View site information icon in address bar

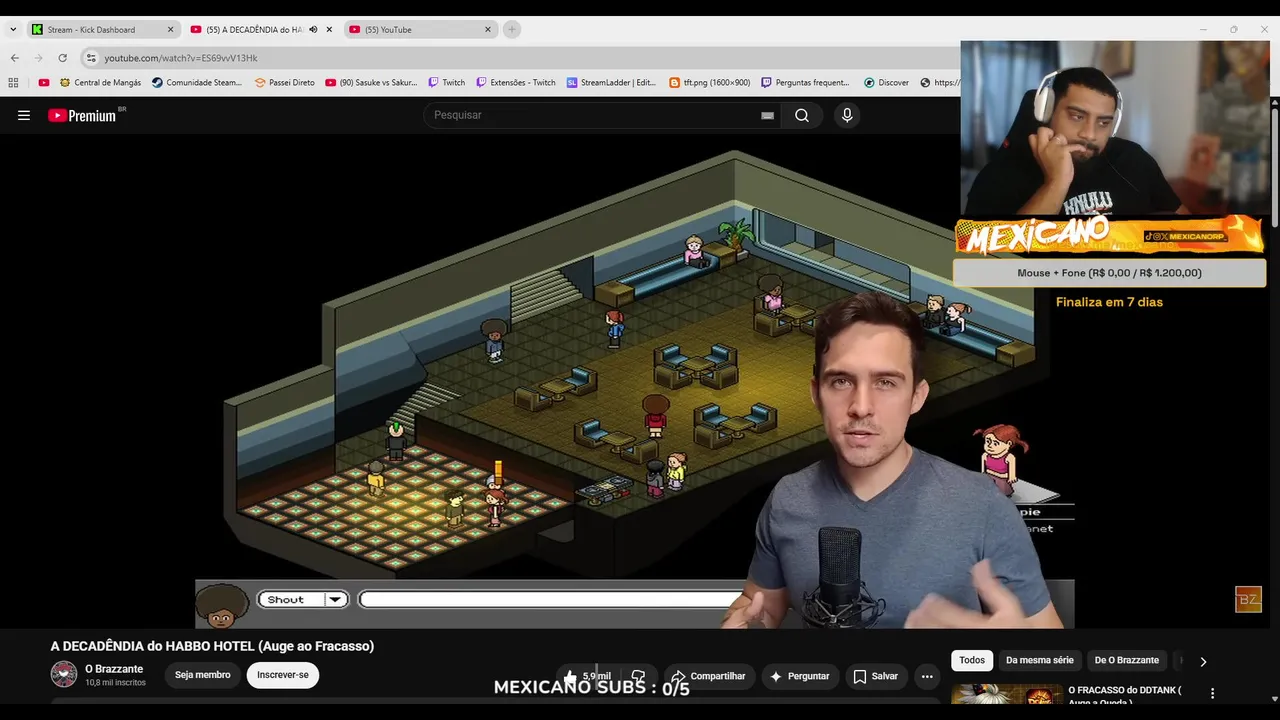(x=91, y=58)
